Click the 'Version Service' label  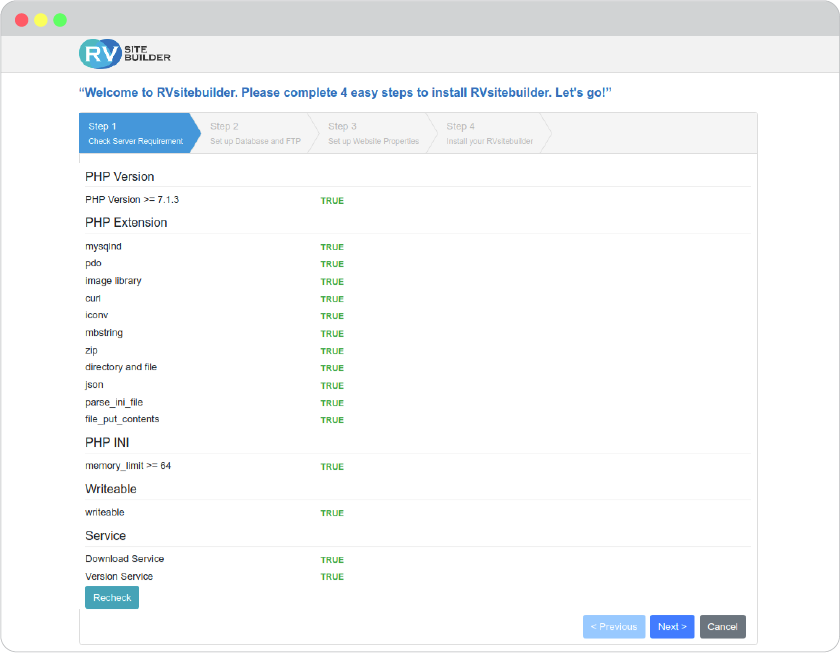coord(119,576)
